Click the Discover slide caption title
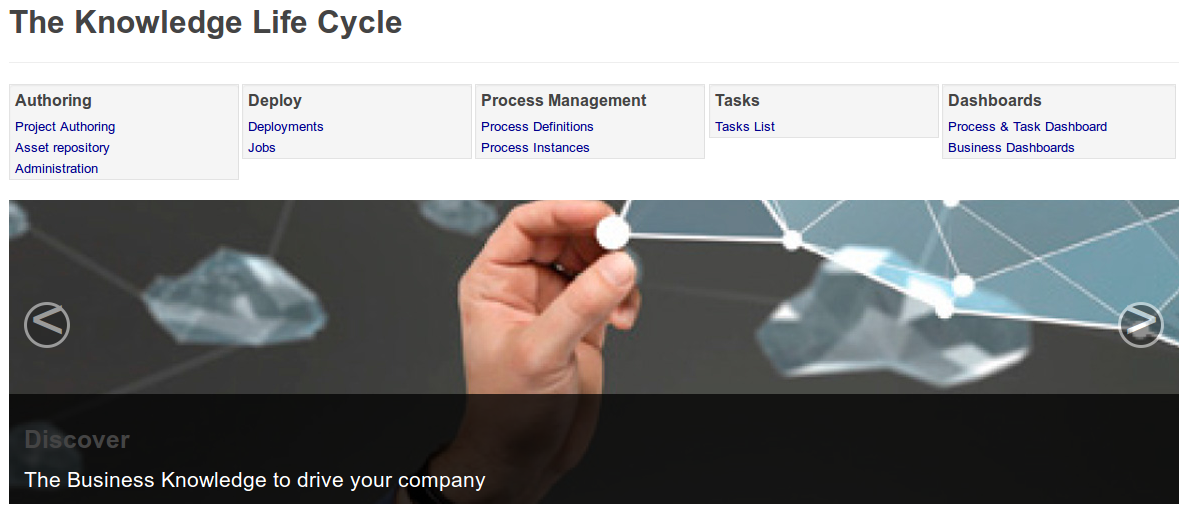The width and height of the screenshot is (1189, 514). [77, 440]
